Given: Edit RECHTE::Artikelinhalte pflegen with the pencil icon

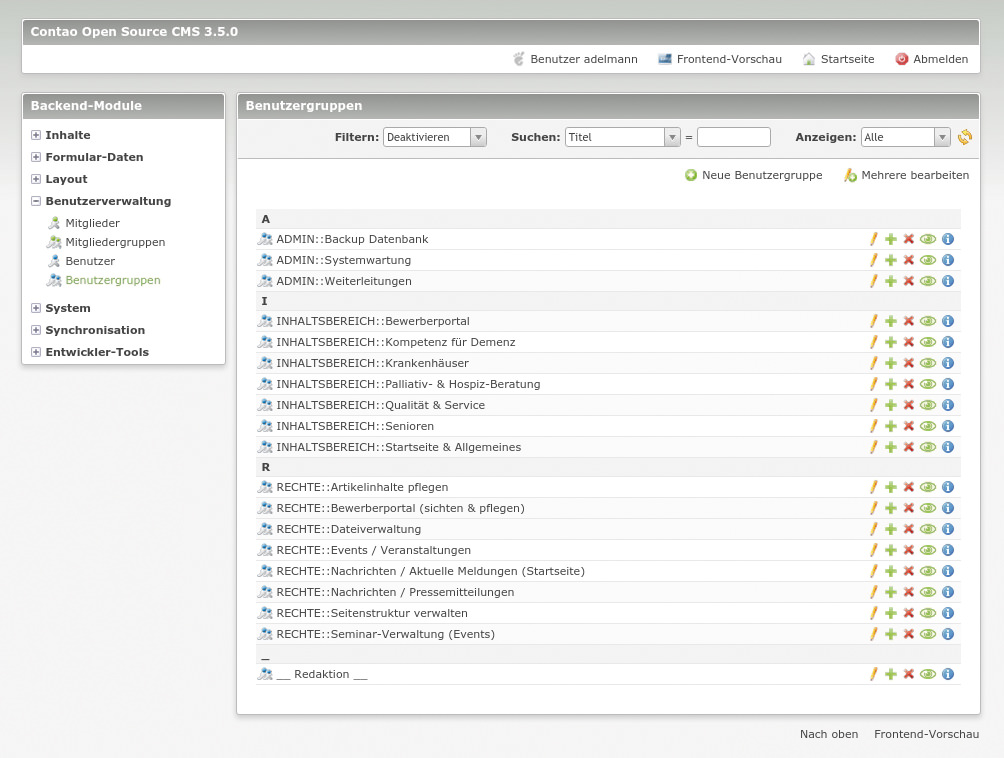Looking at the screenshot, I should [x=873, y=487].
